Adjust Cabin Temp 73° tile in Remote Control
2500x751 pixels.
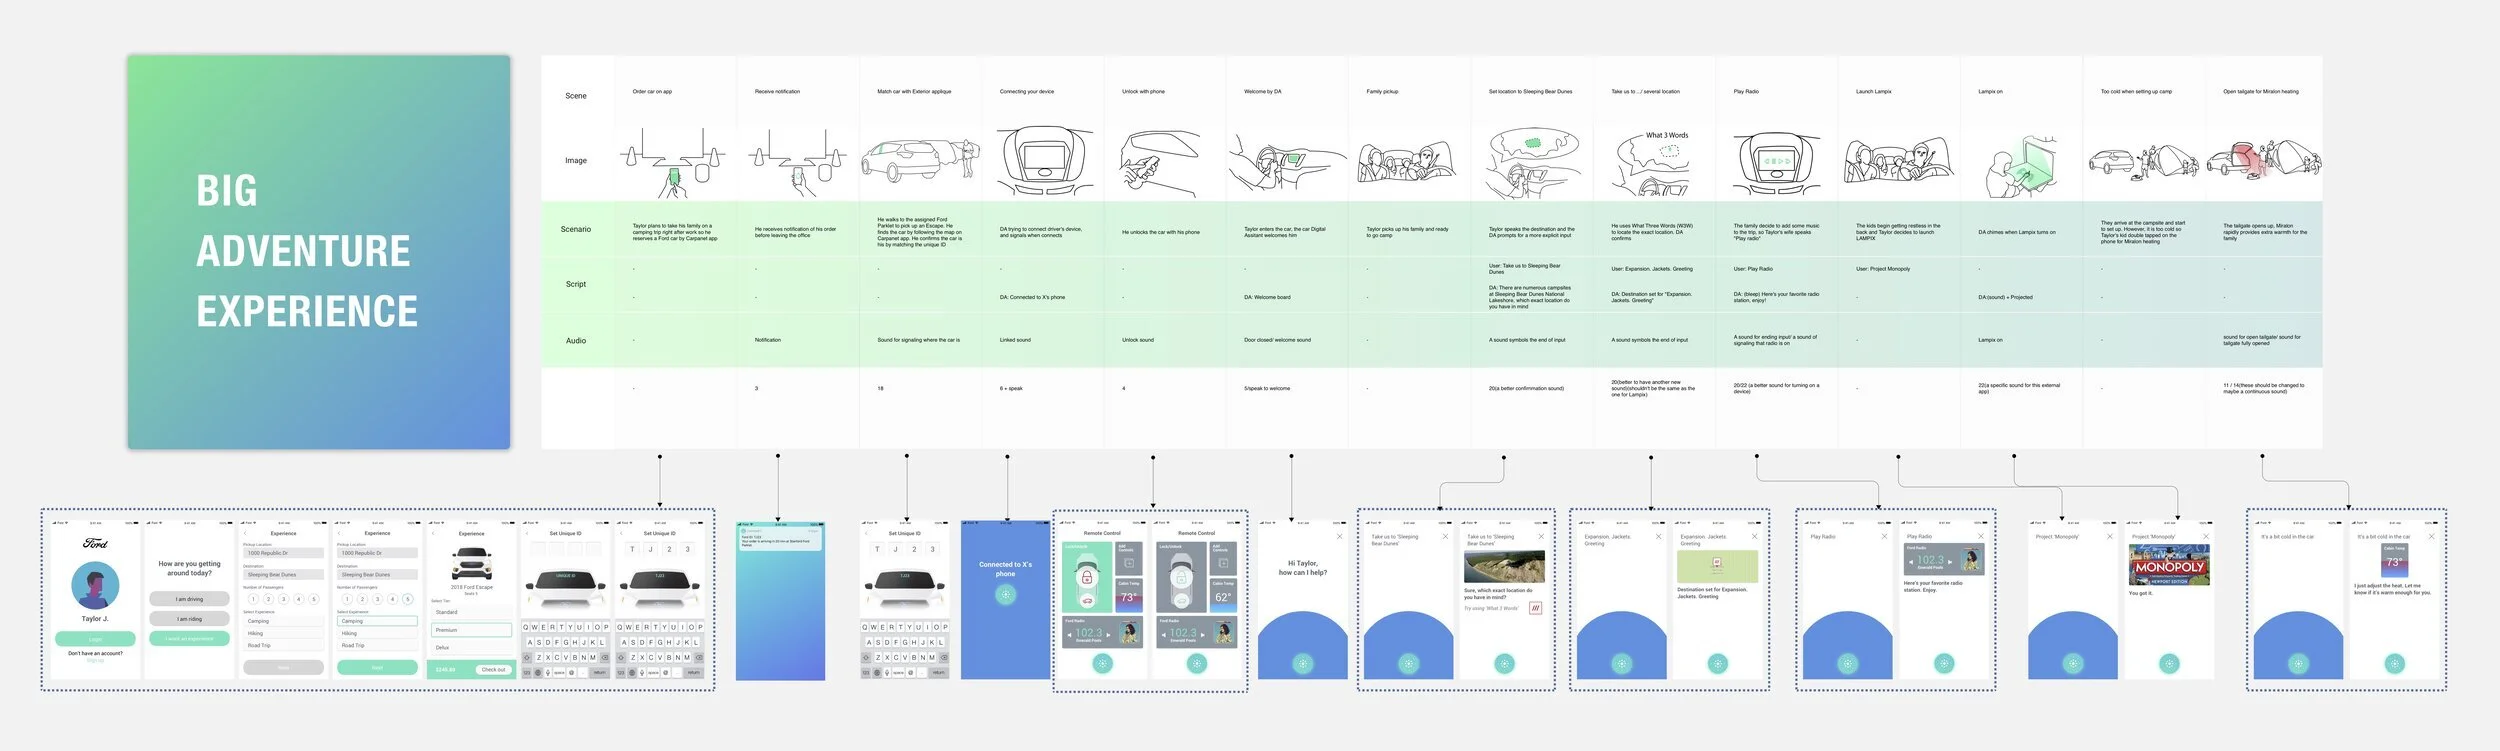tap(1128, 595)
